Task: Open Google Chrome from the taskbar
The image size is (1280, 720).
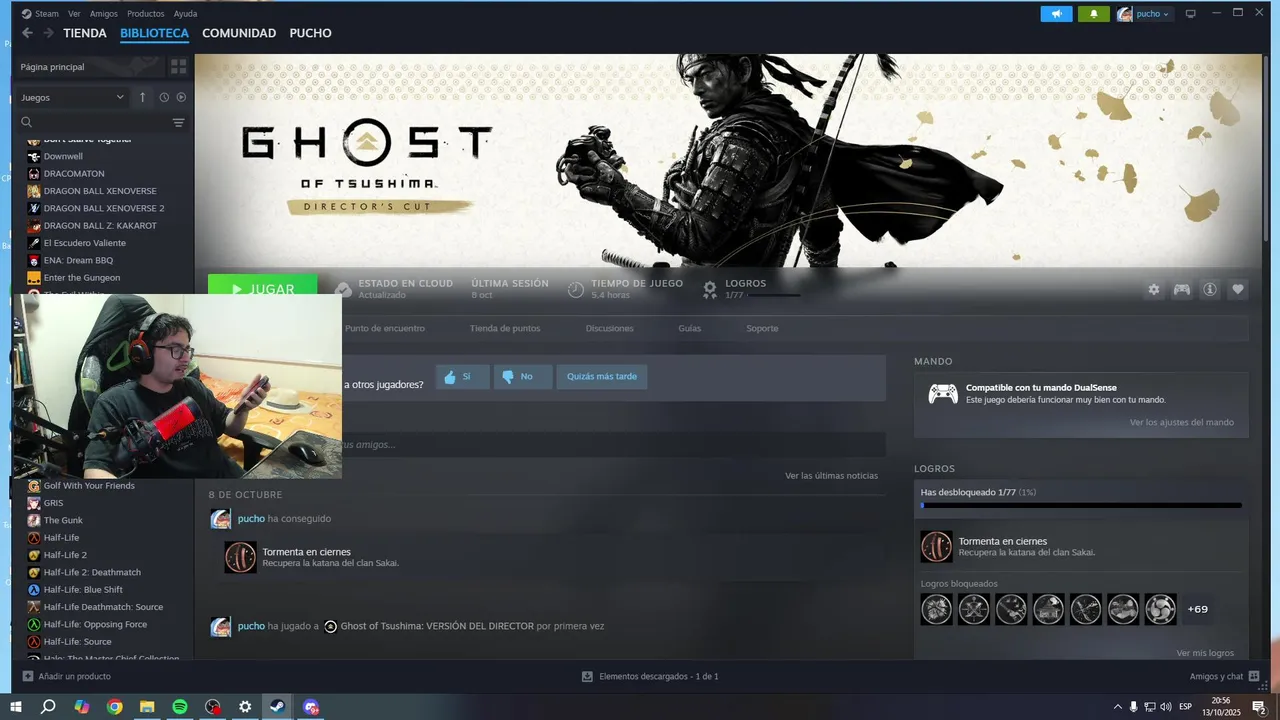Action: click(x=115, y=707)
